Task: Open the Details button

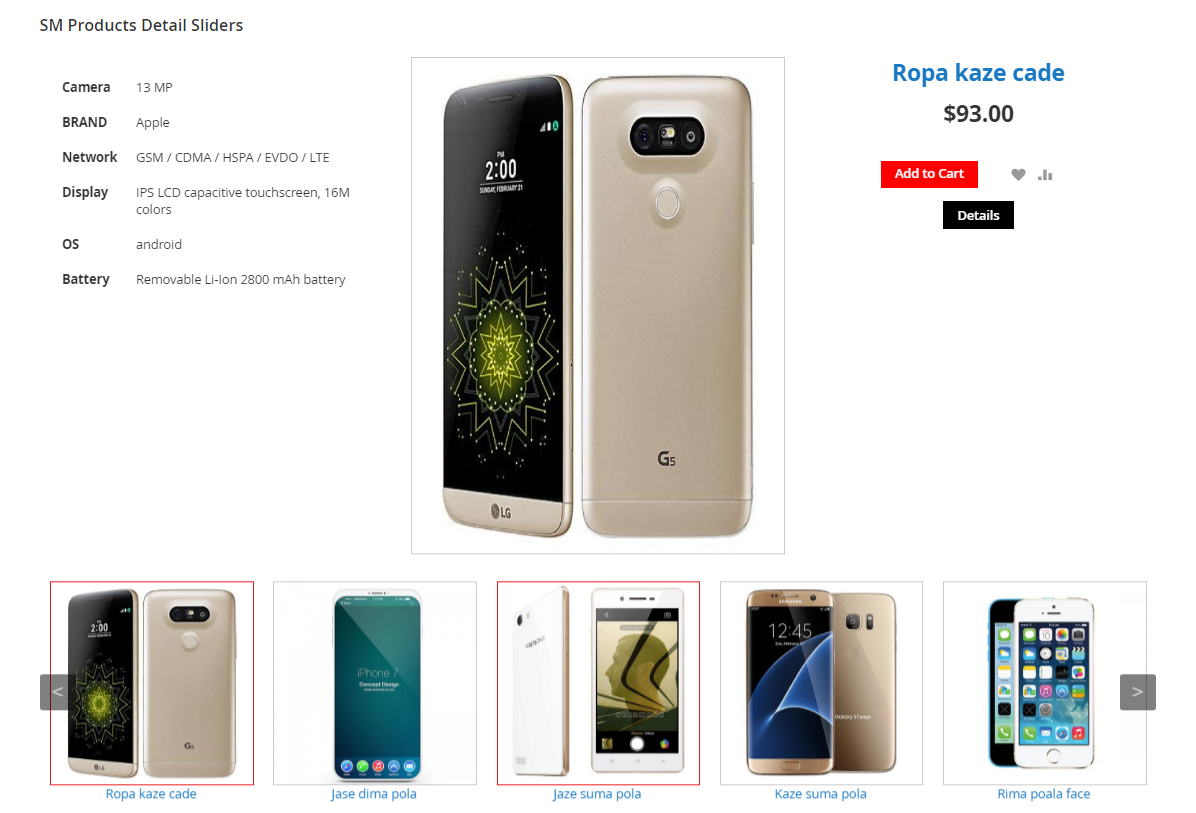Action: pos(978,215)
